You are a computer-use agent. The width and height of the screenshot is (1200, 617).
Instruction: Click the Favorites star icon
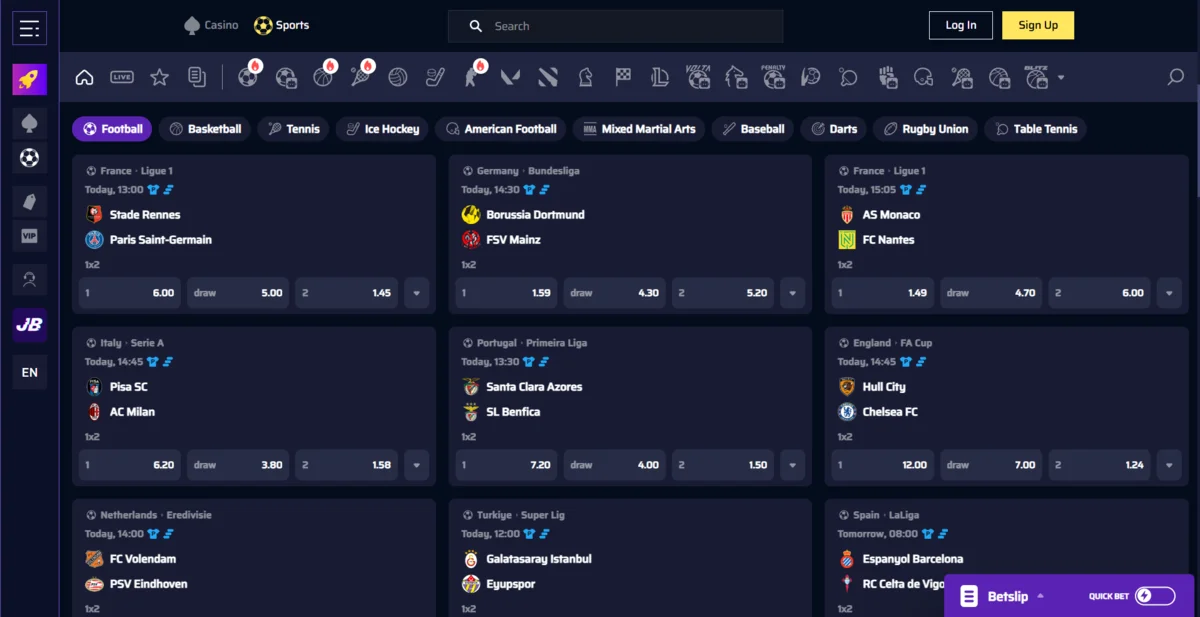click(159, 77)
